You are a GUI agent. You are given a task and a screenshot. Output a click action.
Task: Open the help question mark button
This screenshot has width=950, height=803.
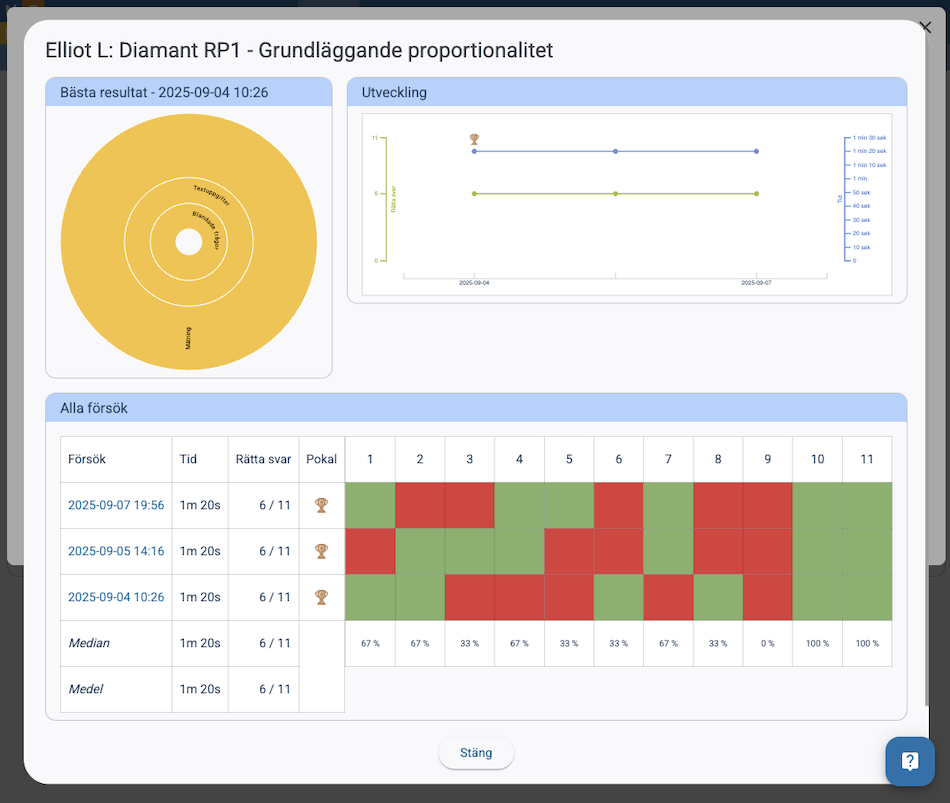click(909, 761)
